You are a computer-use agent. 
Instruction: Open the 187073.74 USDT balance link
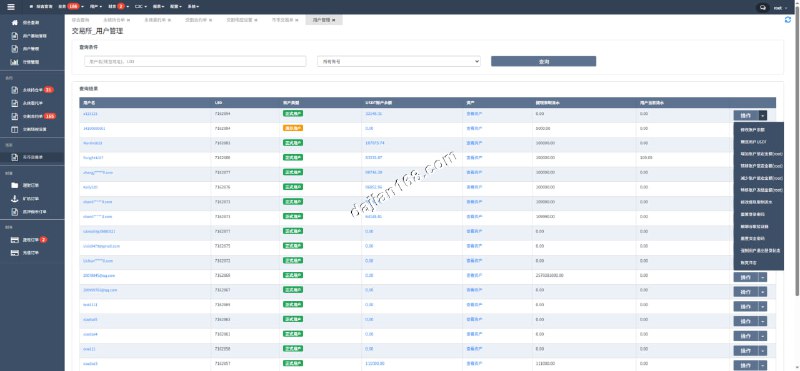pos(374,143)
